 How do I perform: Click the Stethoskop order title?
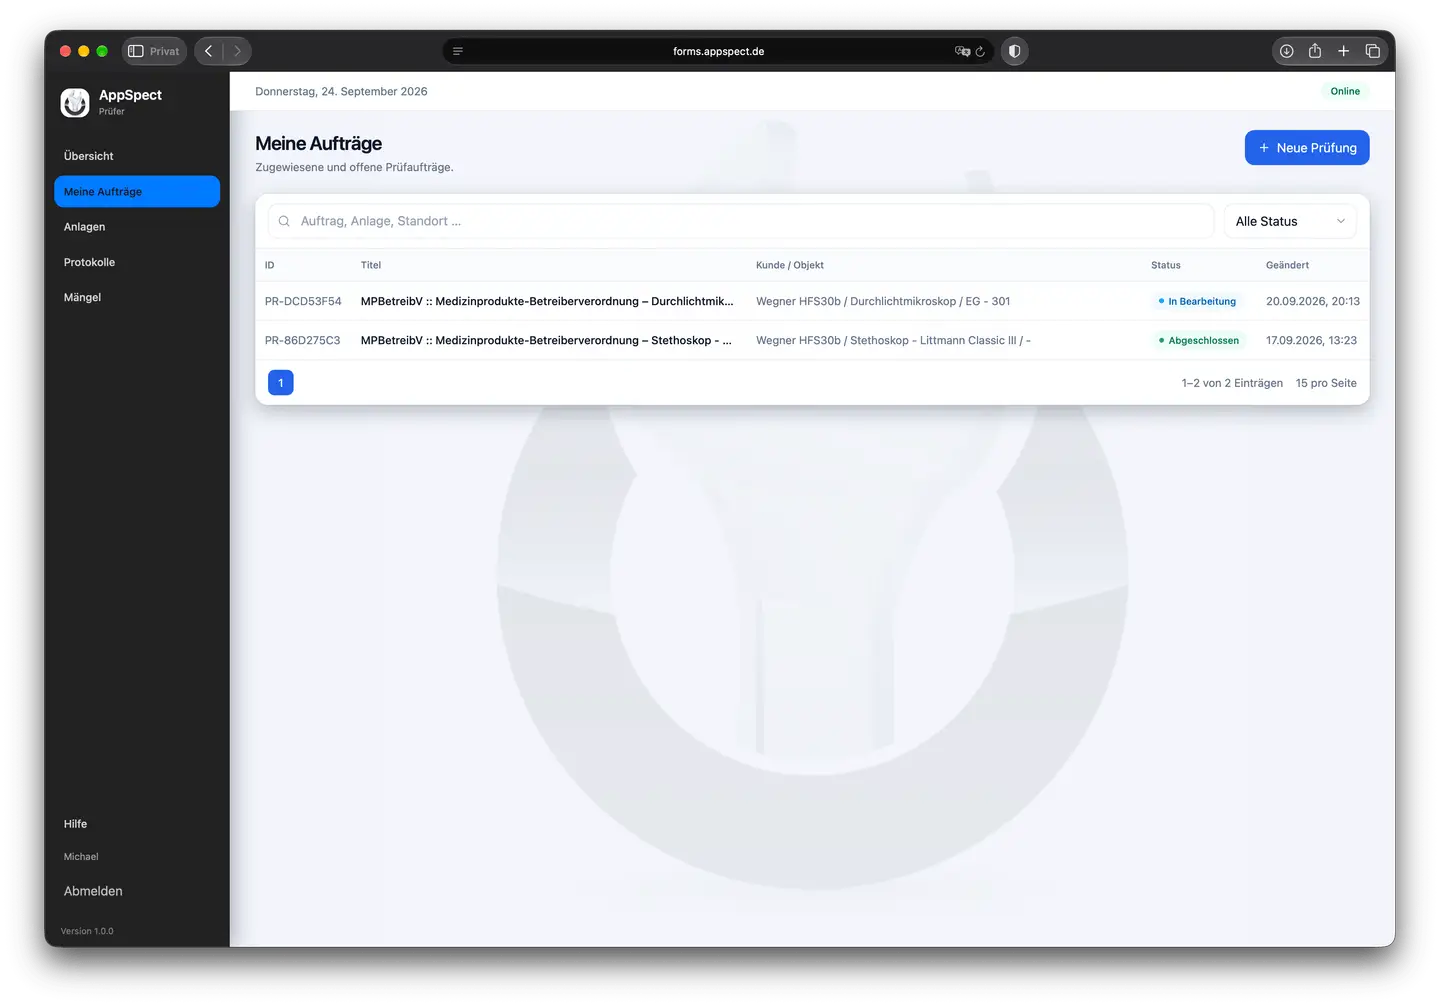[x=546, y=340]
